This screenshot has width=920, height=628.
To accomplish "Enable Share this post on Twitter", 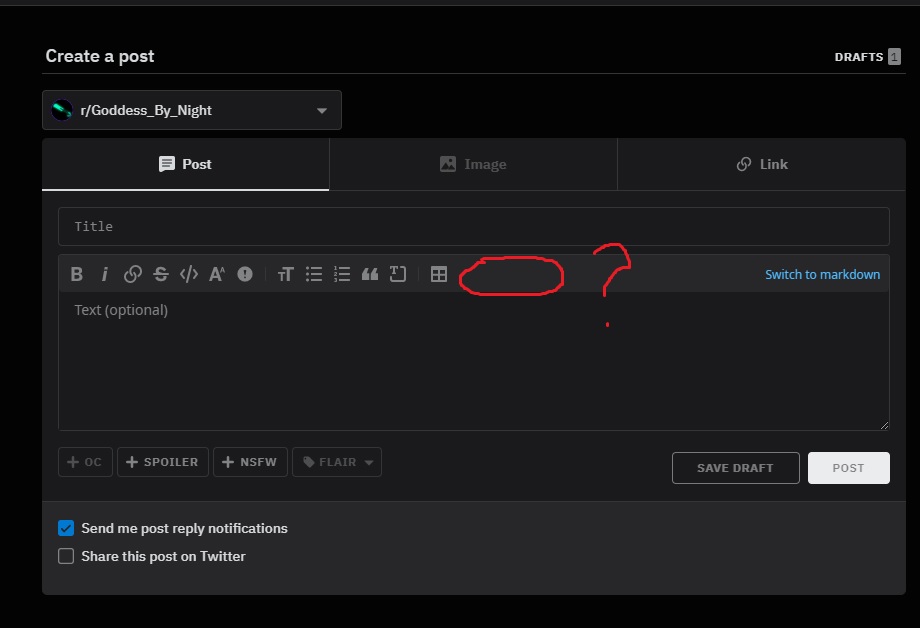I will click(x=66, y=556).
